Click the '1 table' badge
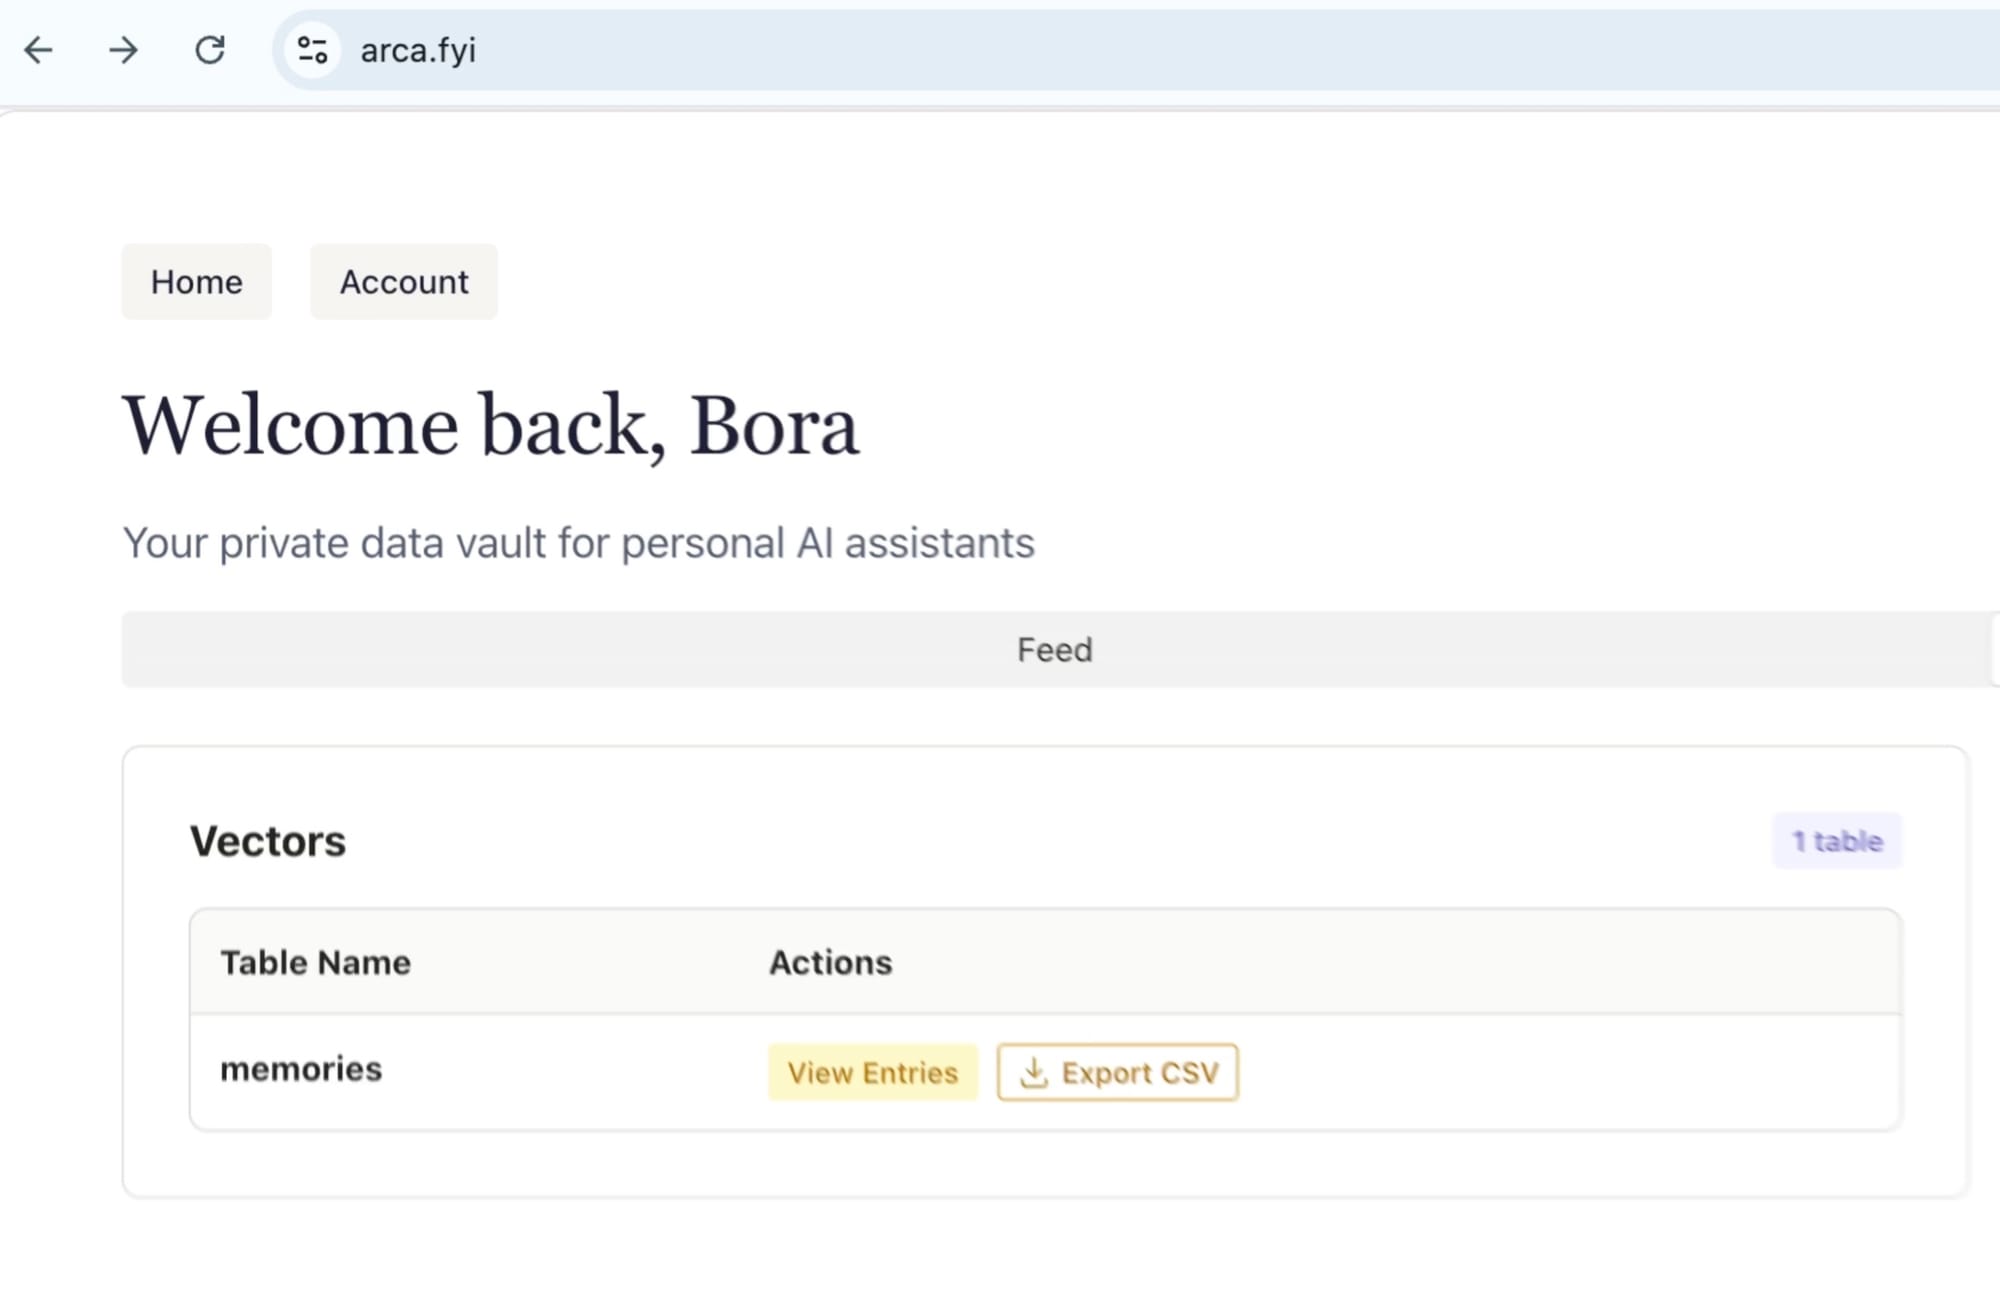Screen dimensions: 2000x1308 (x=1837, y=841)
